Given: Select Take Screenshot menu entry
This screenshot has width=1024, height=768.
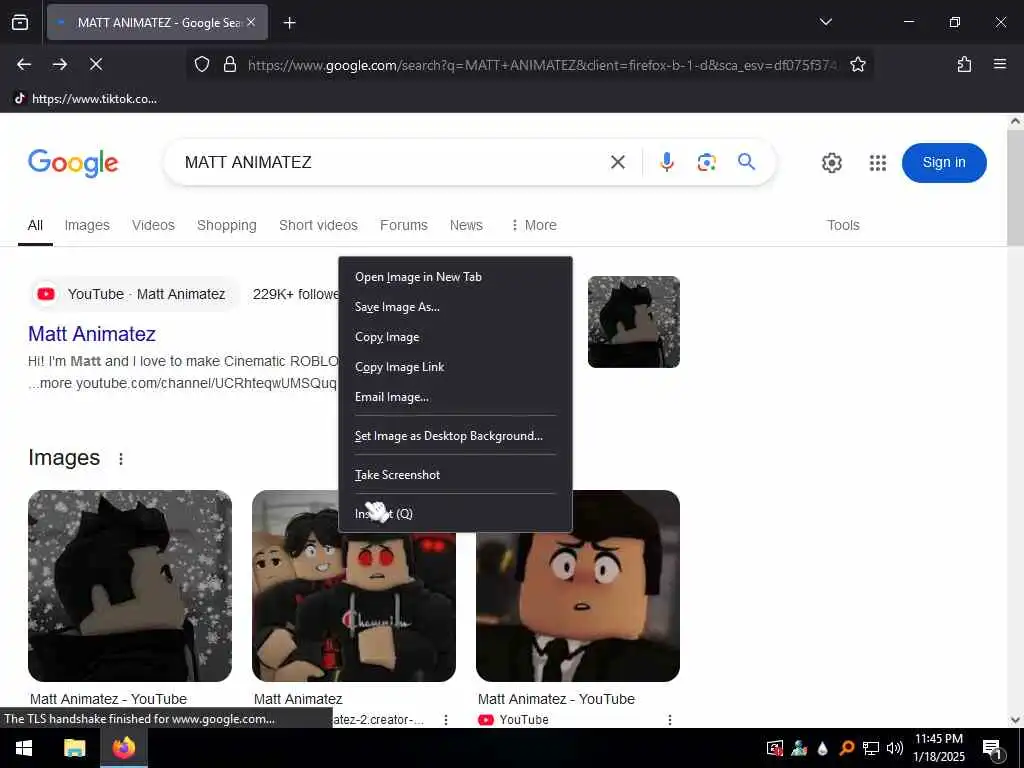Looking at the screenshot, I should [x=455, y=475].
